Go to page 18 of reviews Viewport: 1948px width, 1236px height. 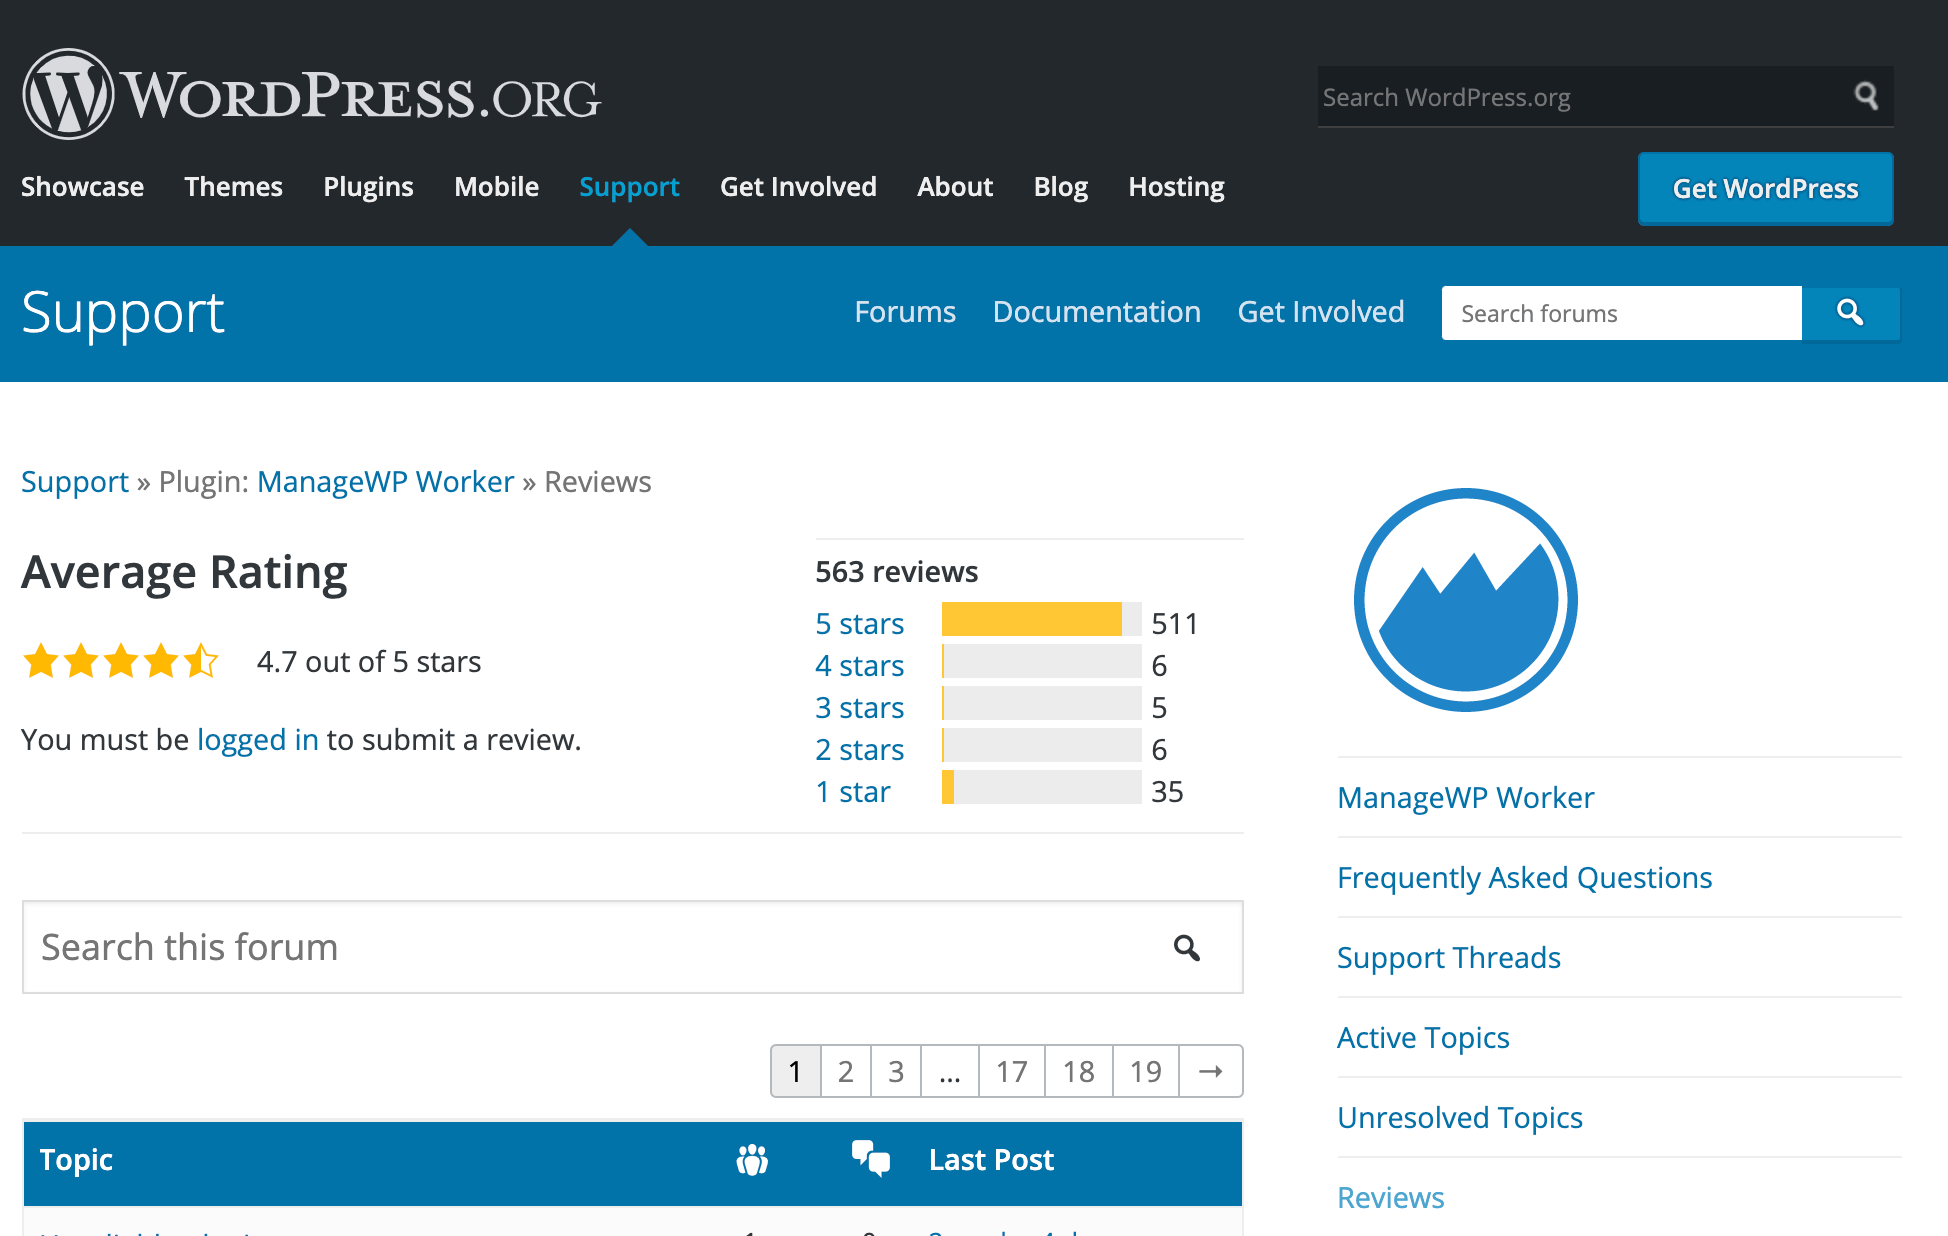[1078, 1071]
